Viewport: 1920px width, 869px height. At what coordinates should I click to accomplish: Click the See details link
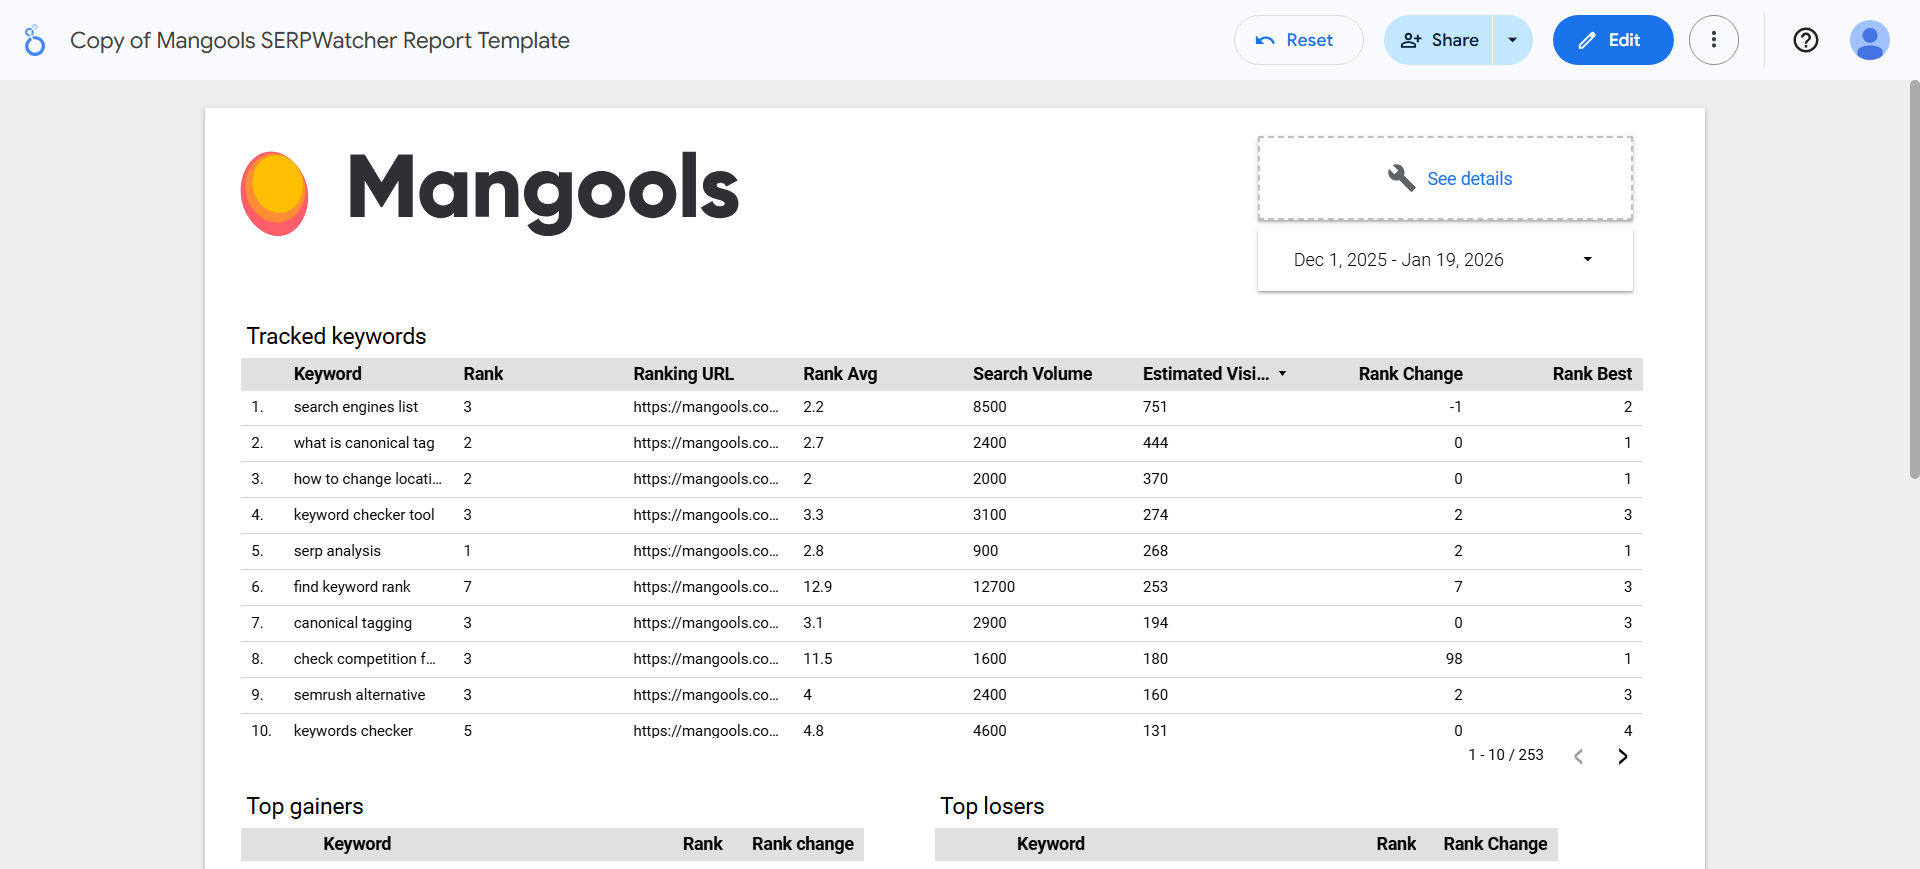click(1469, 179)
